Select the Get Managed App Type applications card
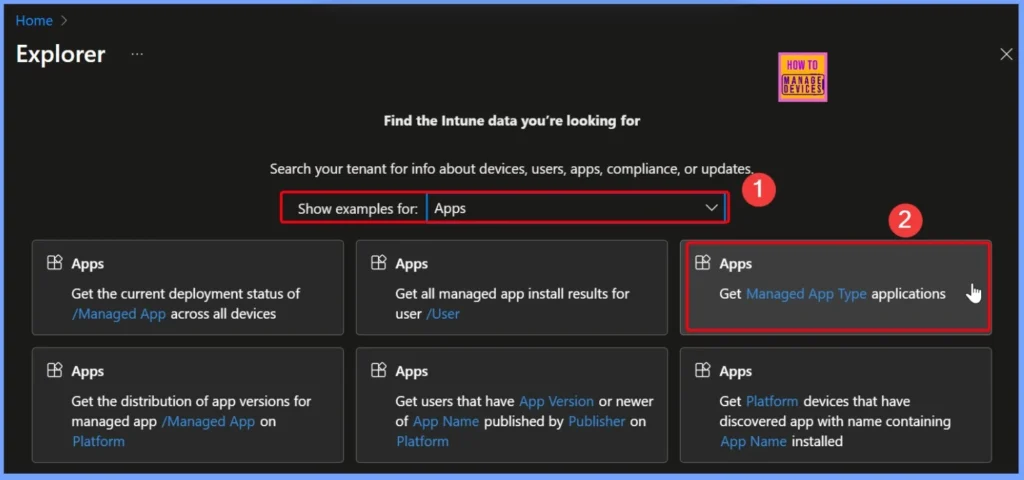Screen dimensions: 1024x480 [x=836, y=287]
